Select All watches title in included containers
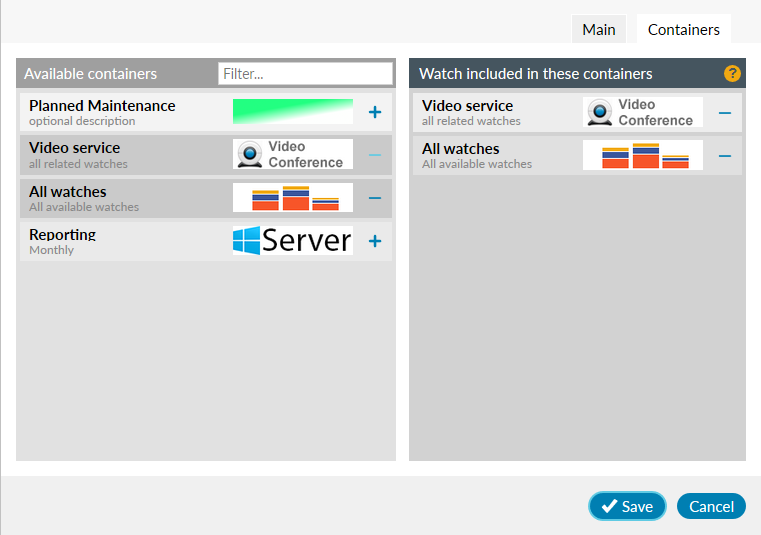The image size is (761, 535). 461,149
